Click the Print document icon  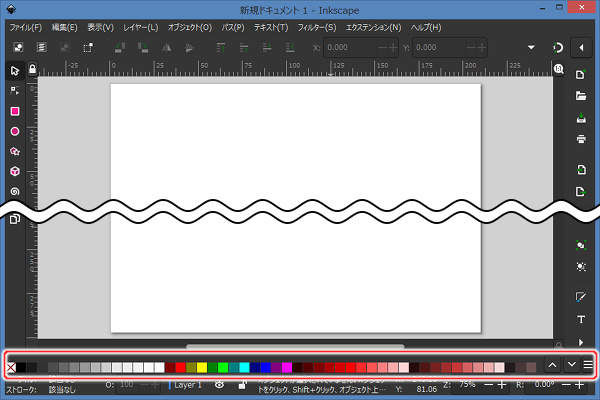(x=581, y=139)
